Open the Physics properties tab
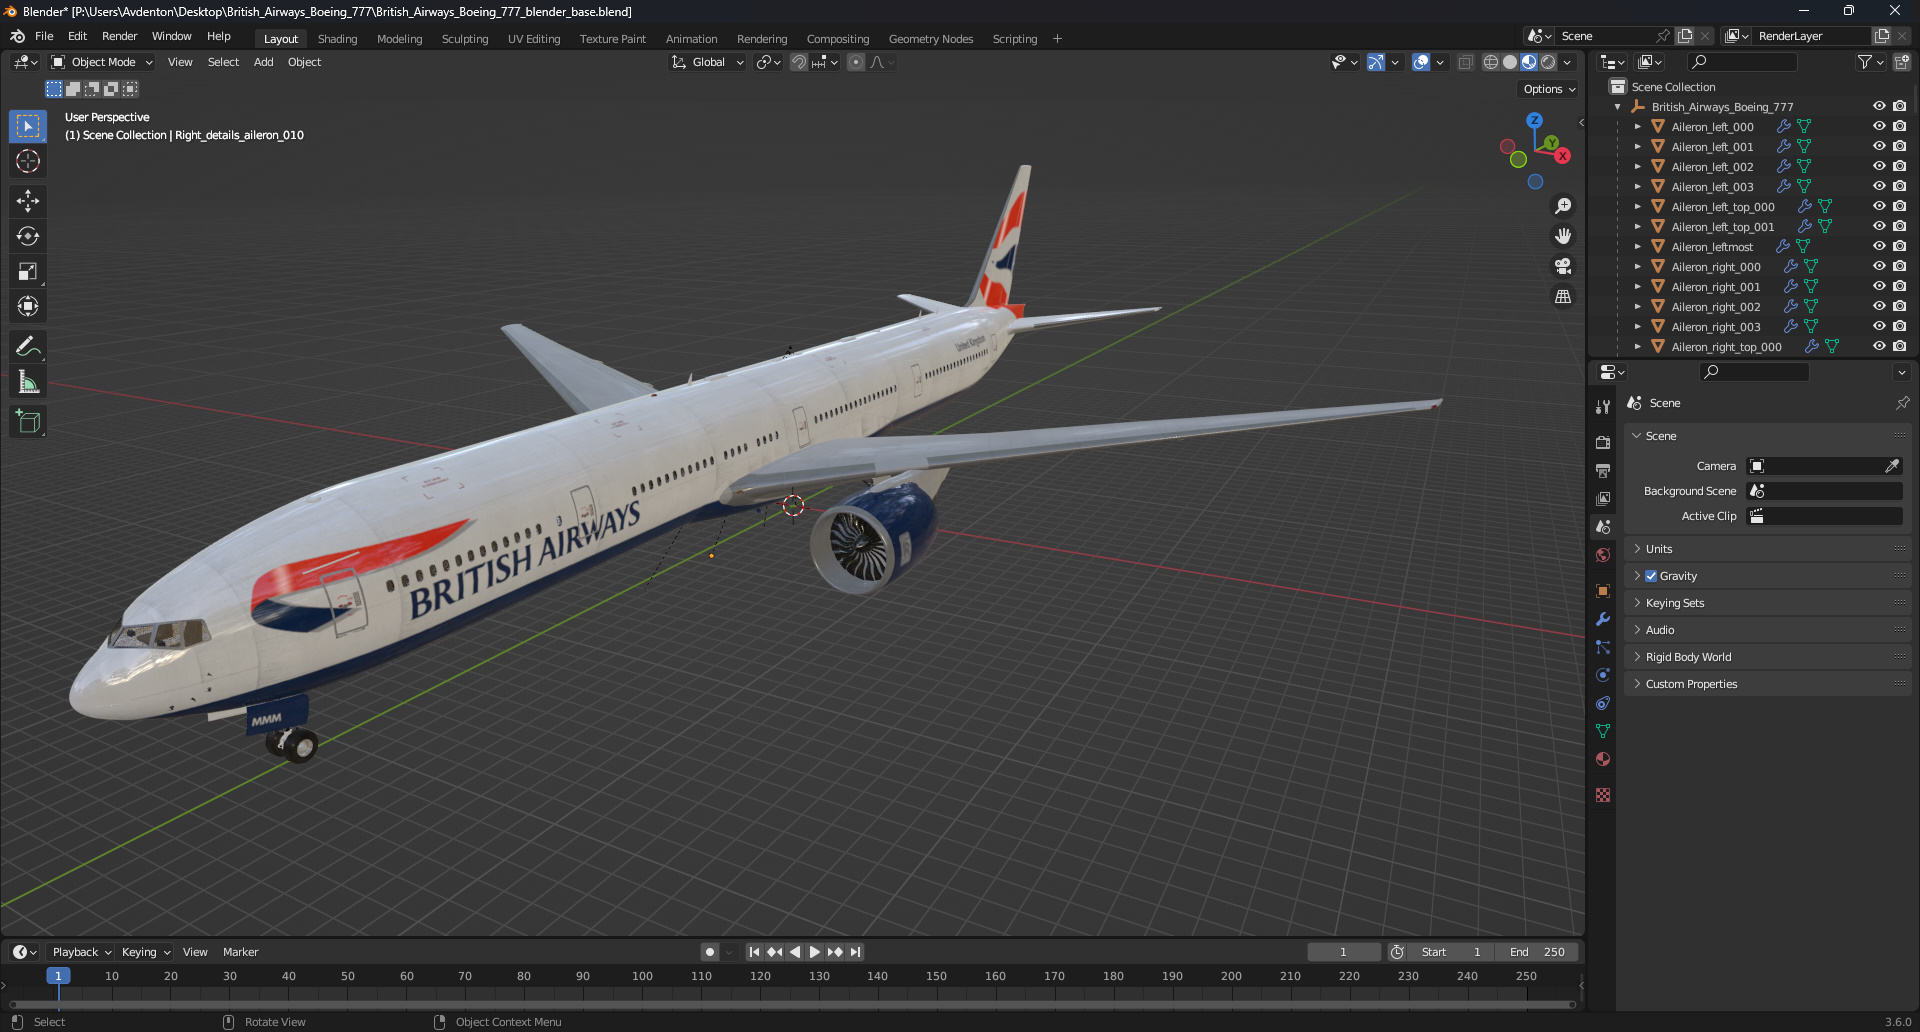Screen dimensions: 1920x1032 coord(1603,675)
